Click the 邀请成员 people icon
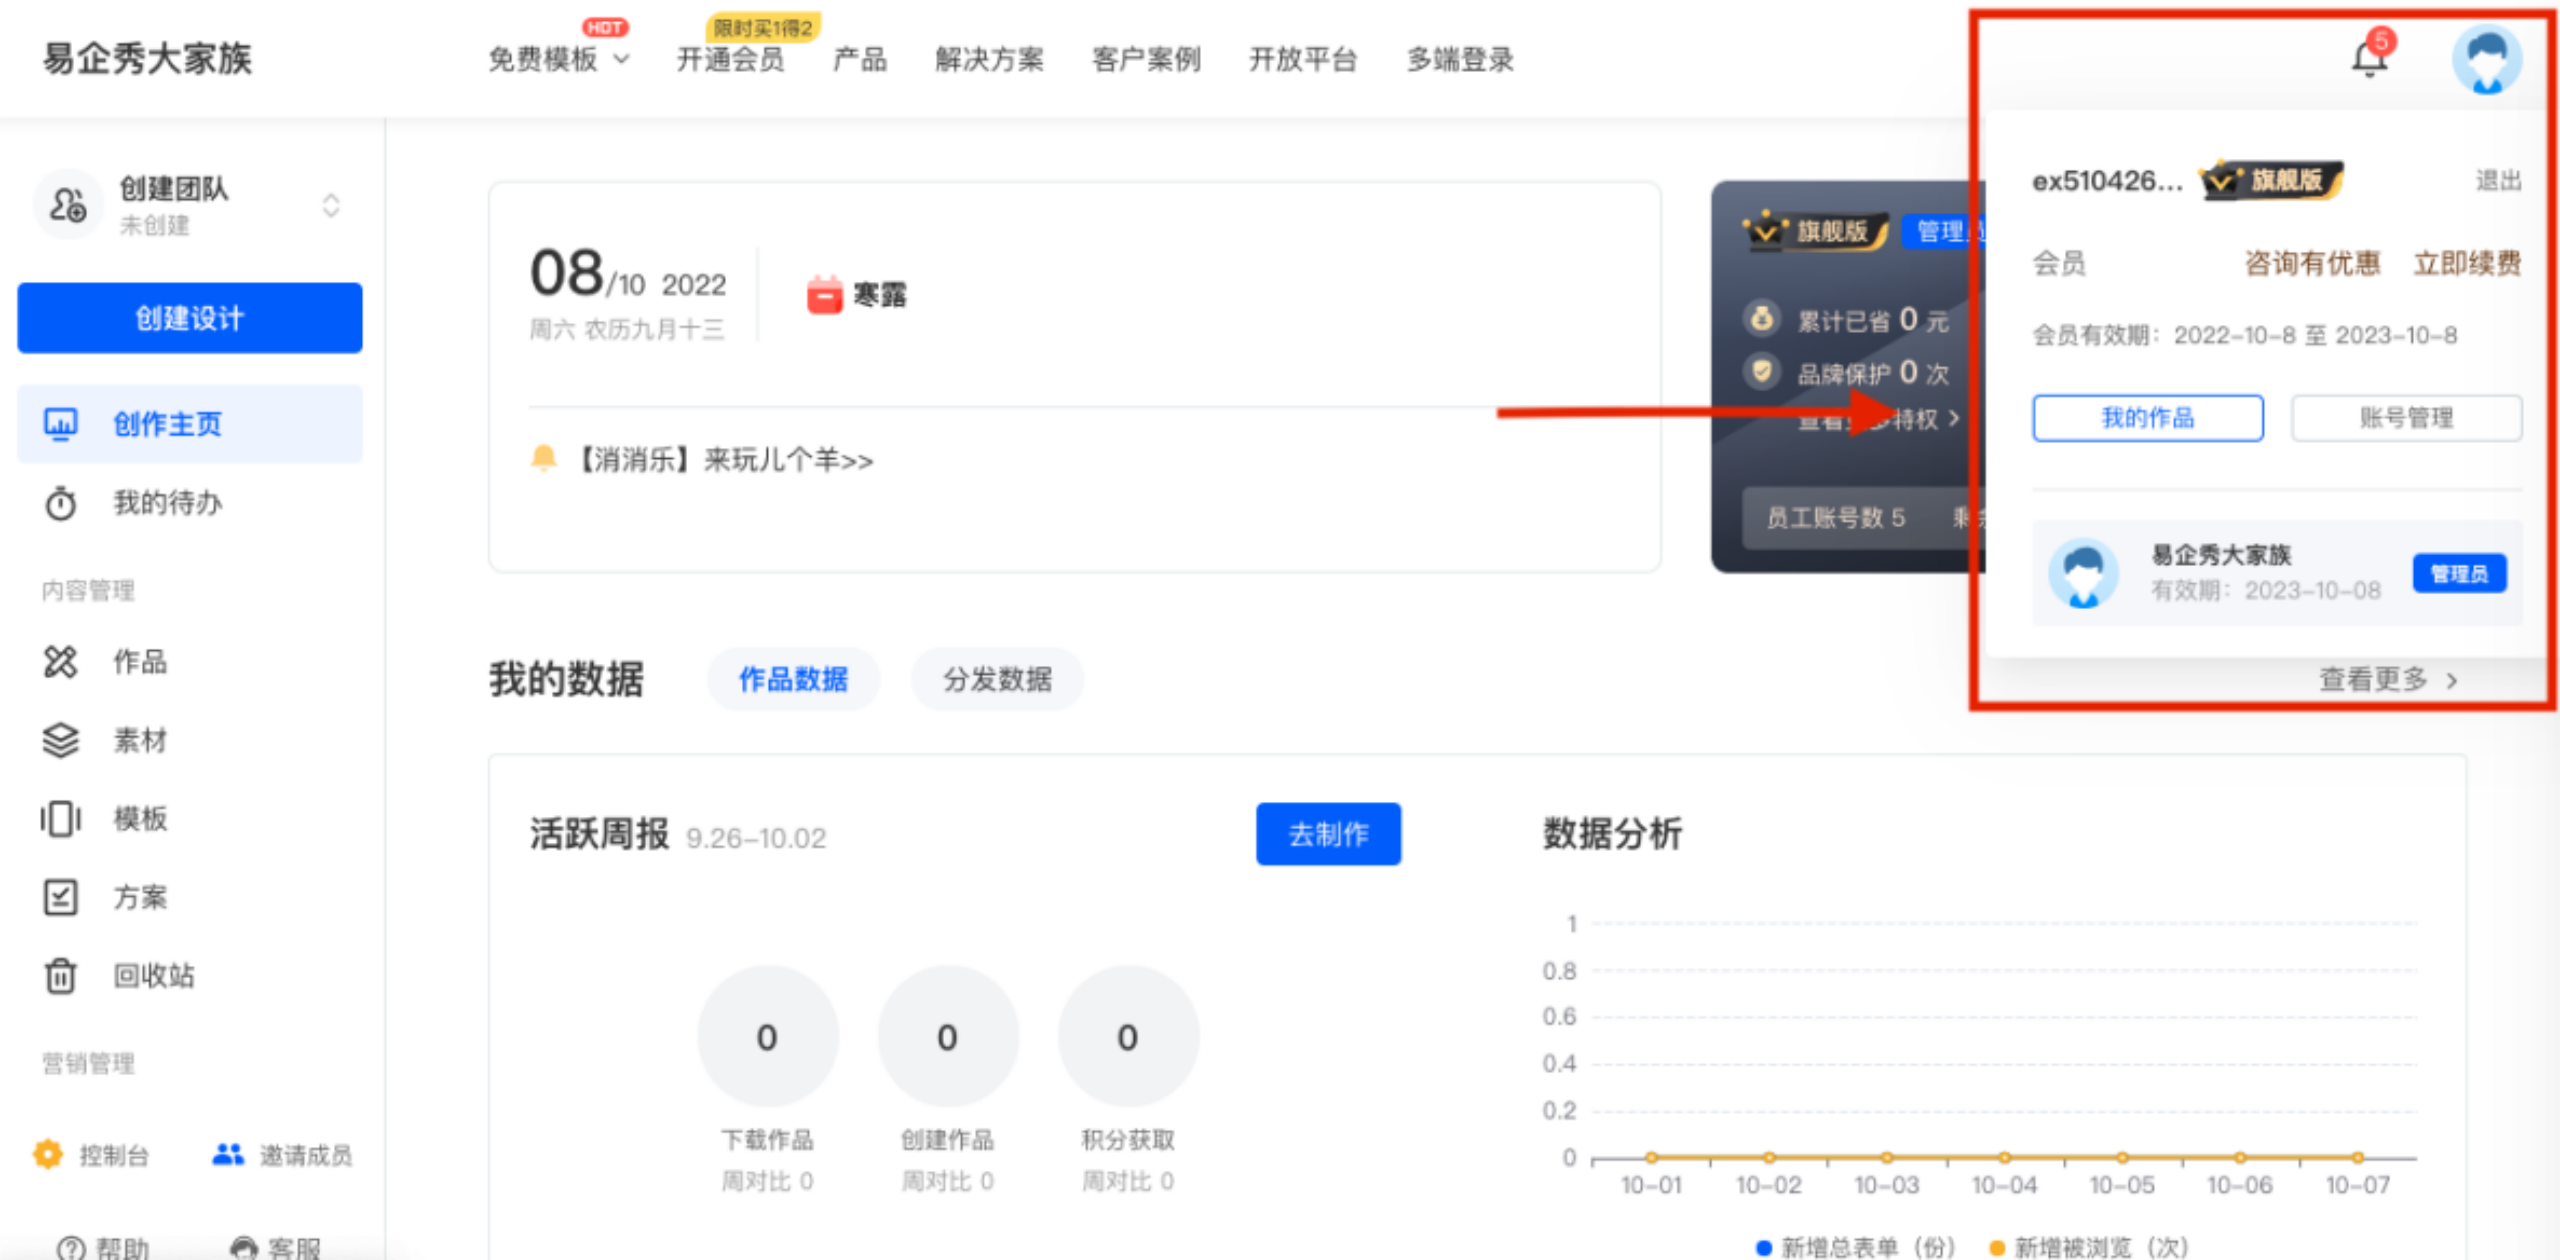This screenshot has width=2560, height=1260. [x=228, y=1155]
